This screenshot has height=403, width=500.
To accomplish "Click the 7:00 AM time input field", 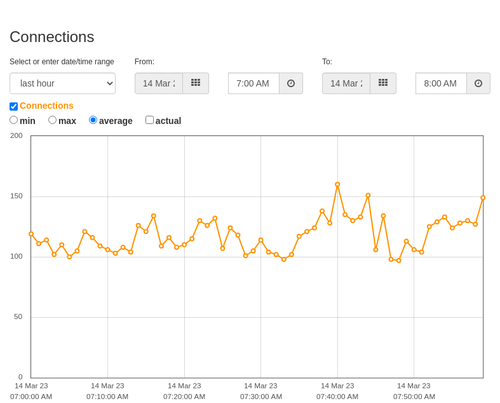I will pyautogui.click(x=254, y=83).
